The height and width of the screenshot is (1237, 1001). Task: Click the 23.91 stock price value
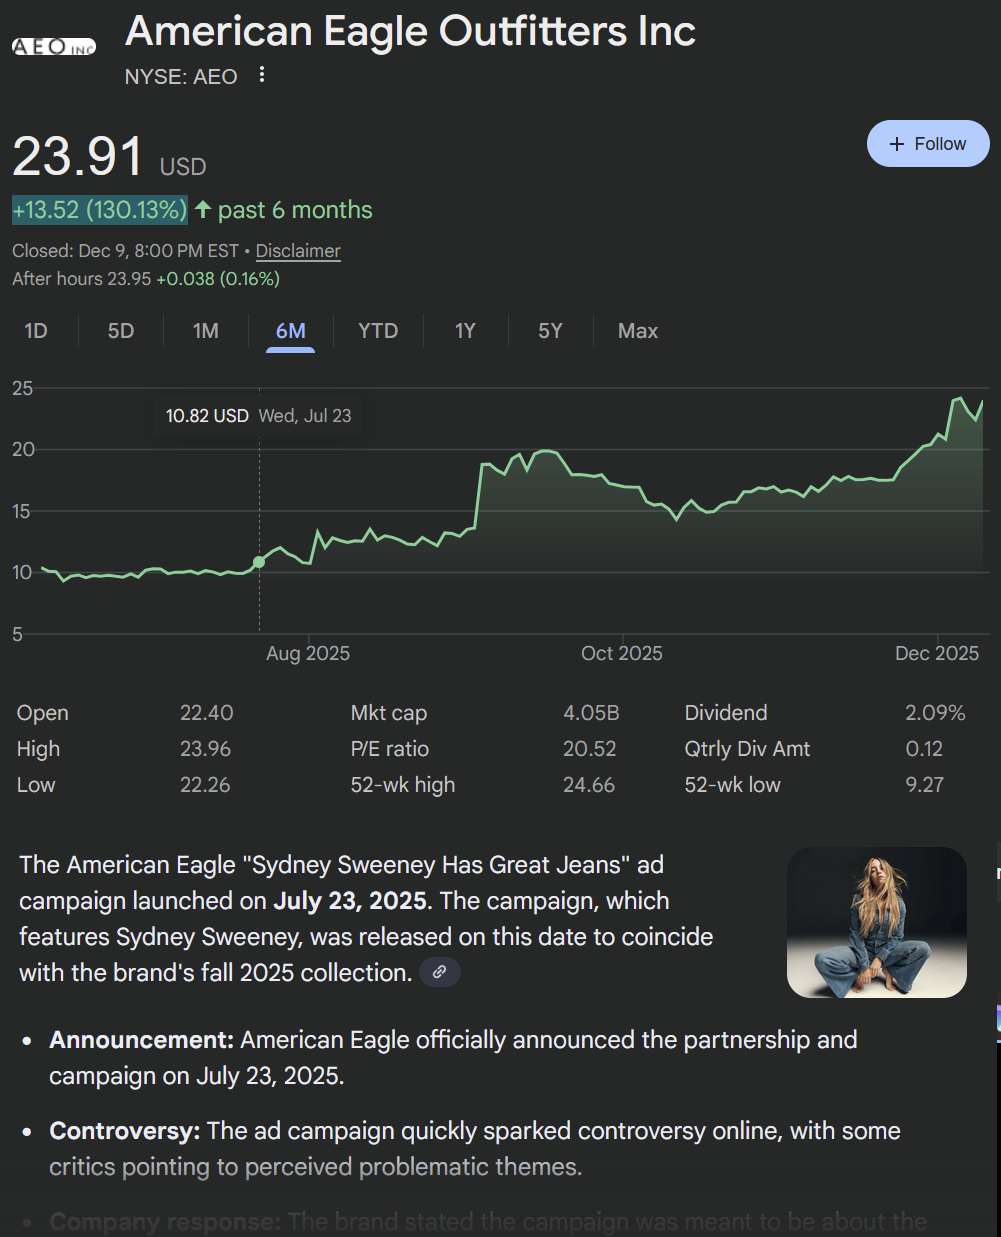click(78, 157)
